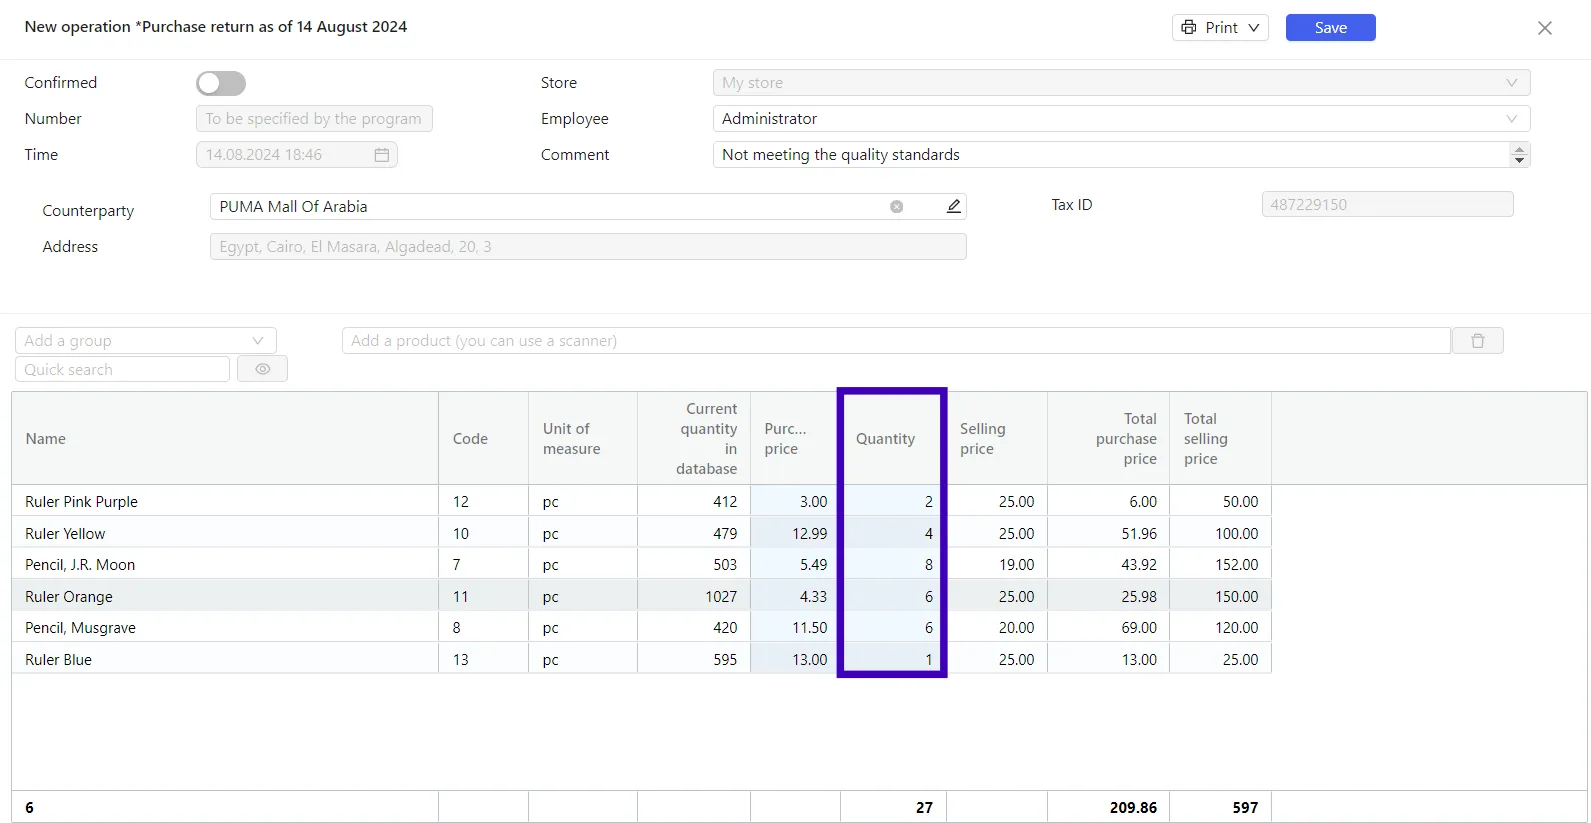Focus the Add a product input

pyautogui.click(x=896, y=341)
